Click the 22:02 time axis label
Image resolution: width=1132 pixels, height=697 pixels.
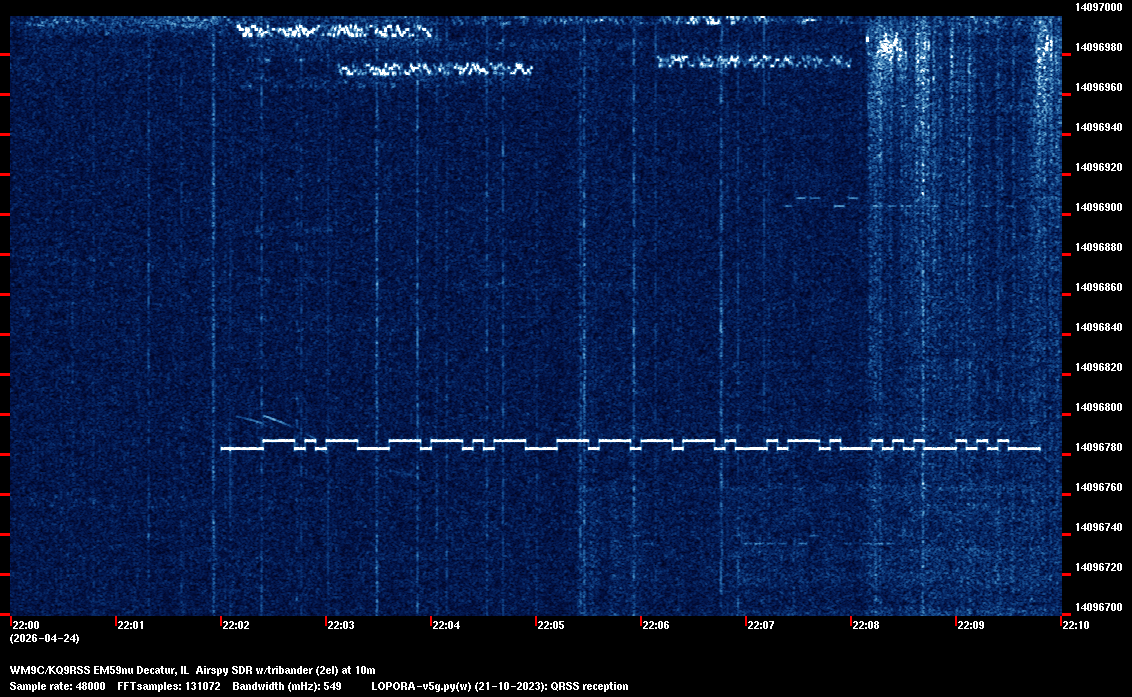tap(235, 626)
